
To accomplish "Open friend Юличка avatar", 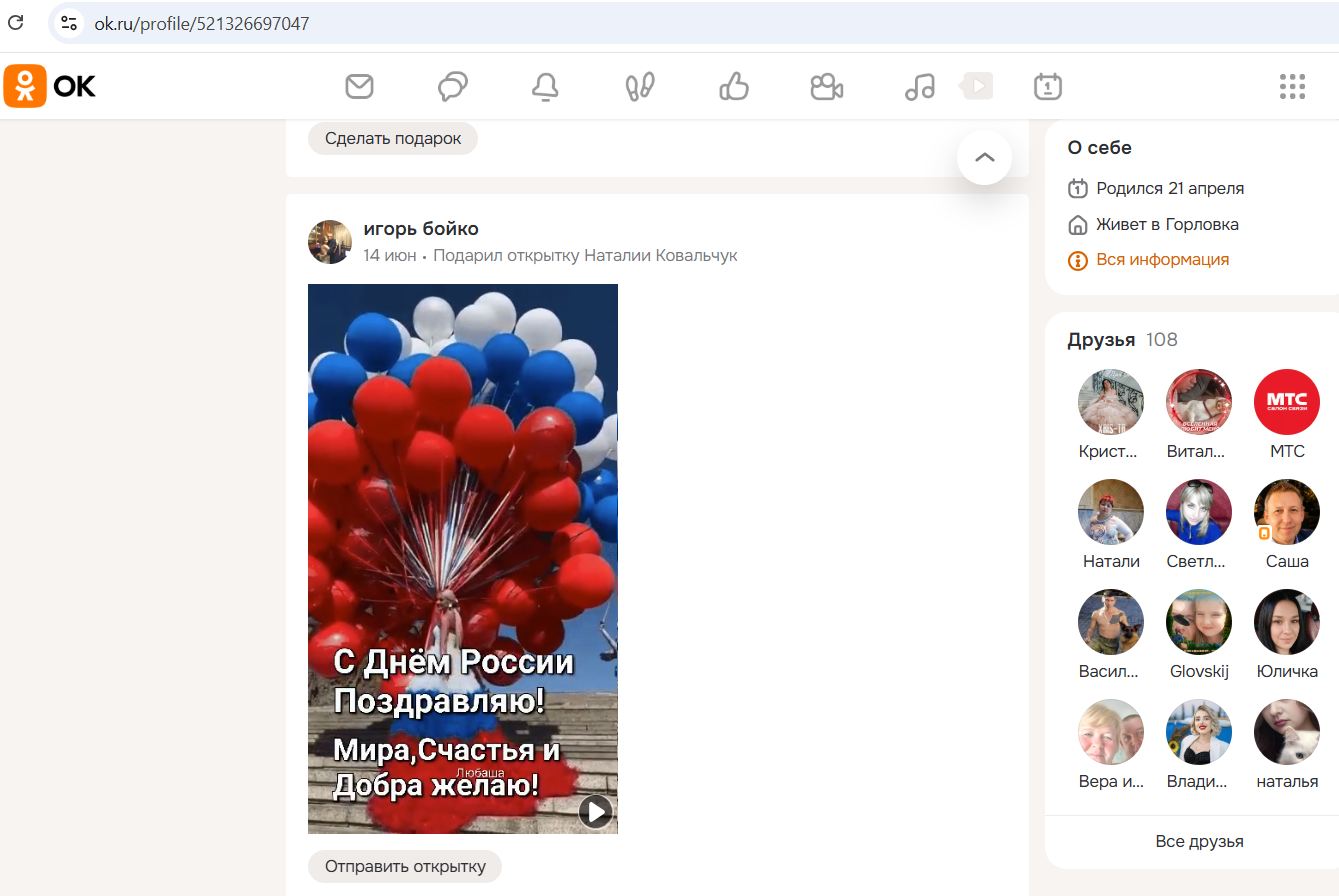I will tap(1287, 622).
